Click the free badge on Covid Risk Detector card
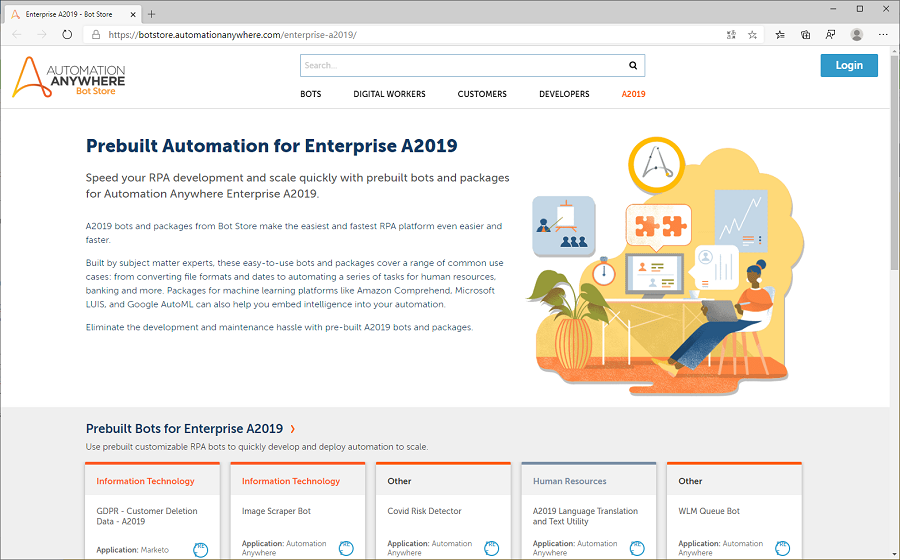This screenshot has width=900, height=560. point(492,548)
